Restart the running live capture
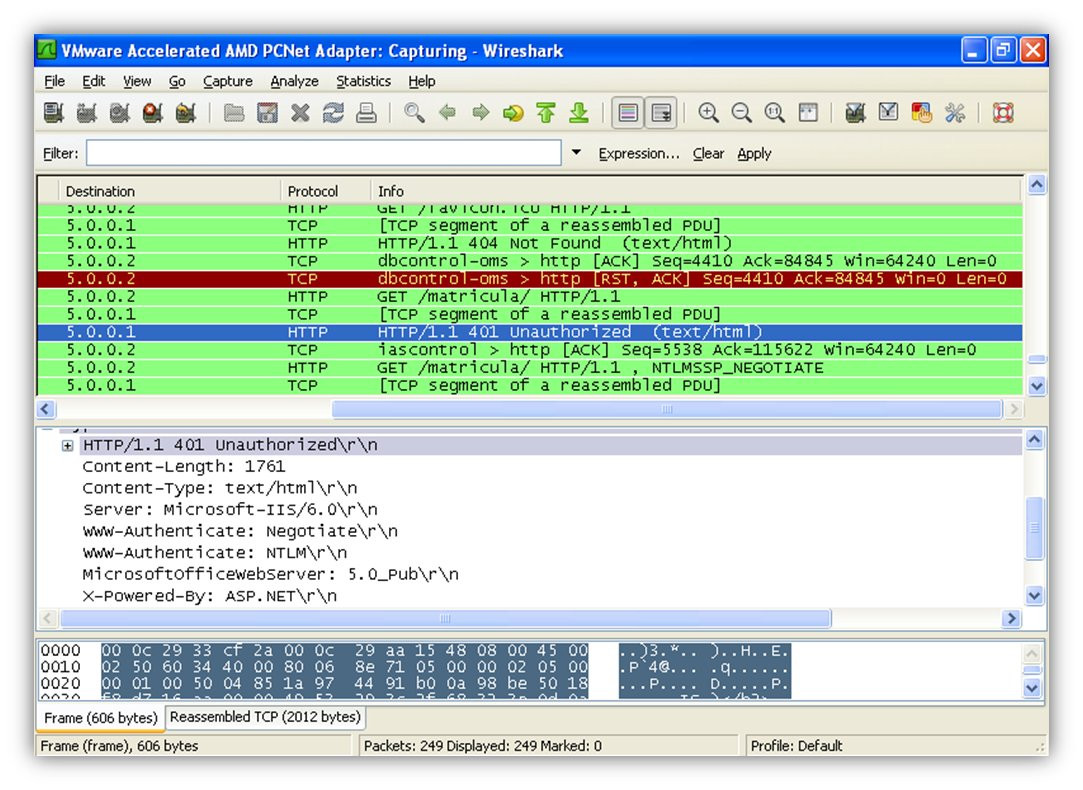Image resolution: width=1083 pixels, height=790 pixels. coord(186,113)
